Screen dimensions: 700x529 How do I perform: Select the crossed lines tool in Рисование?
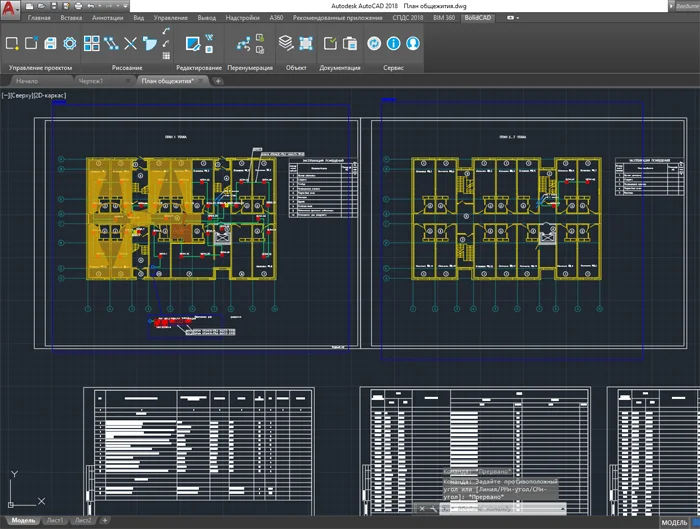pos(129,43)
